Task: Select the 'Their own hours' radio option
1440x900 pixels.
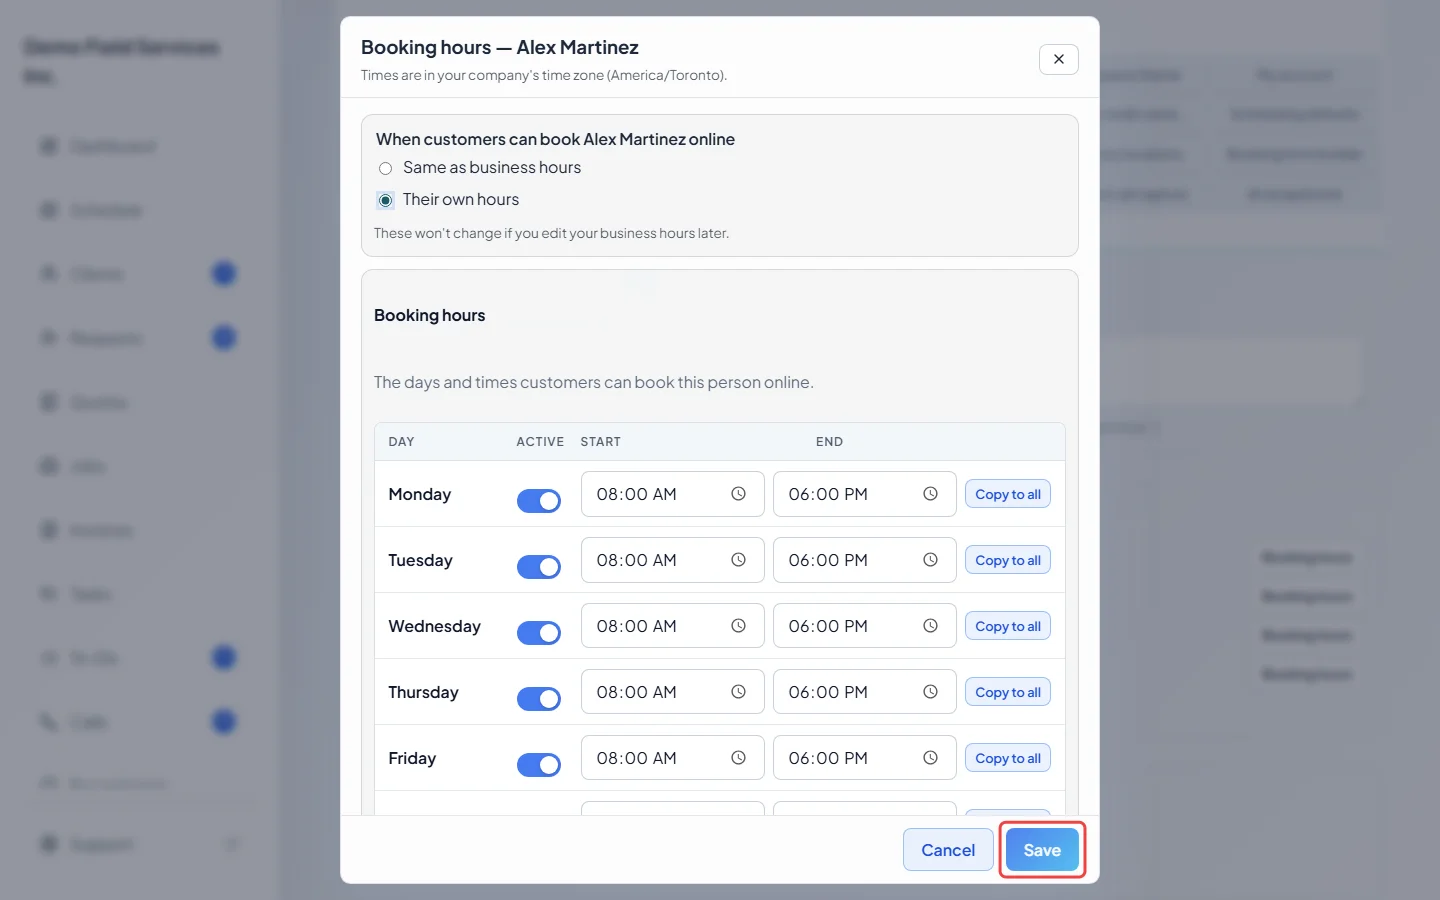Action: coord(385,200)
